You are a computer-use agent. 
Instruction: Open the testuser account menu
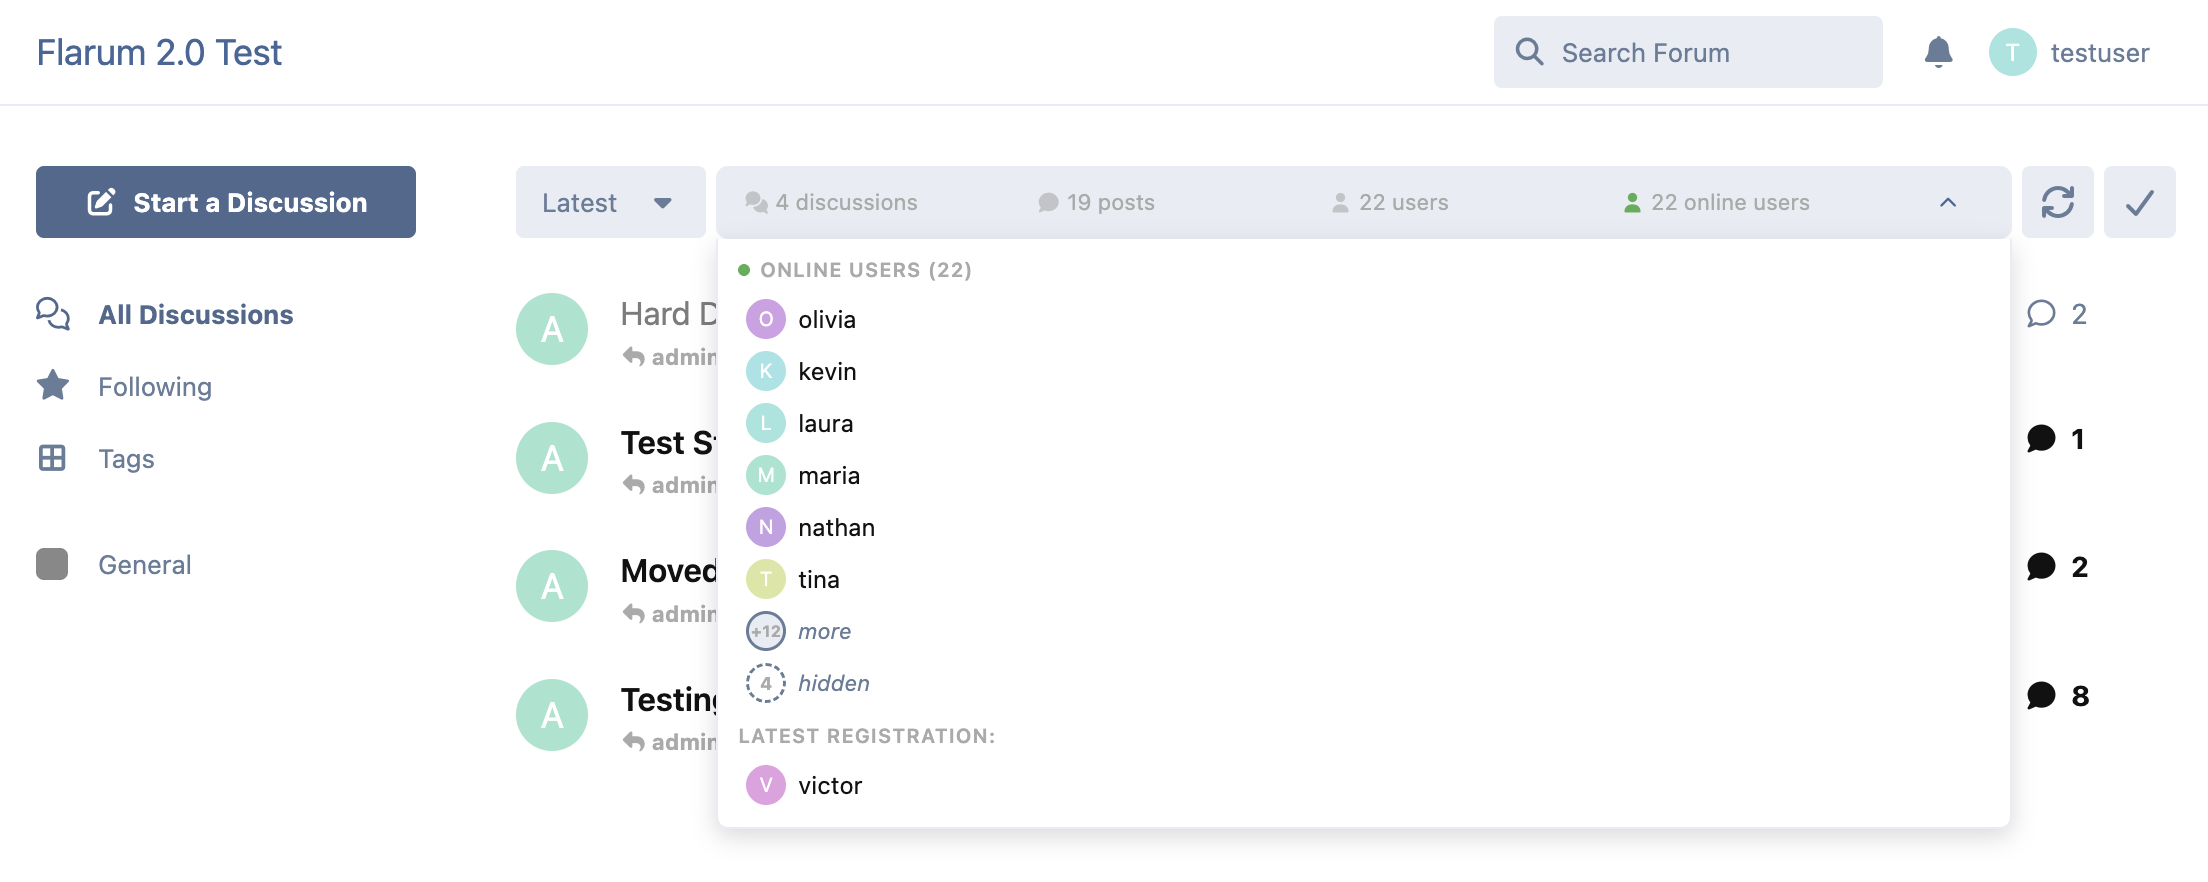click(x=2070, y=52)
